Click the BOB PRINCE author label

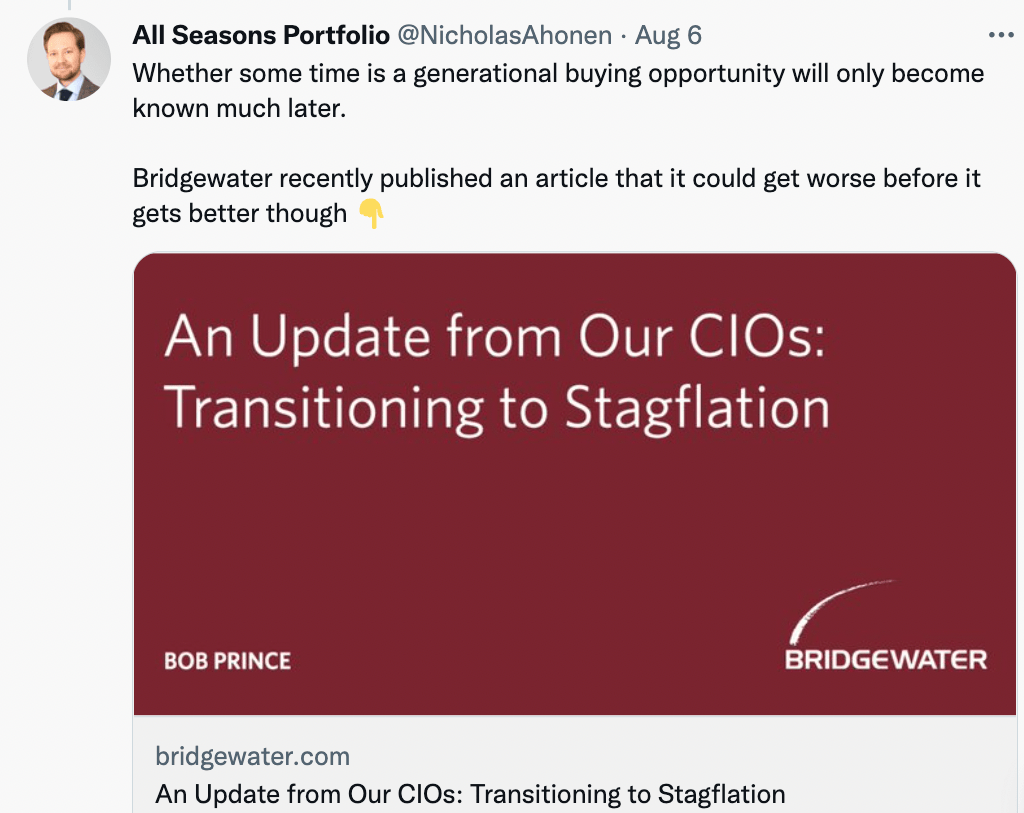pyautogui.click(x=227, y=661)
